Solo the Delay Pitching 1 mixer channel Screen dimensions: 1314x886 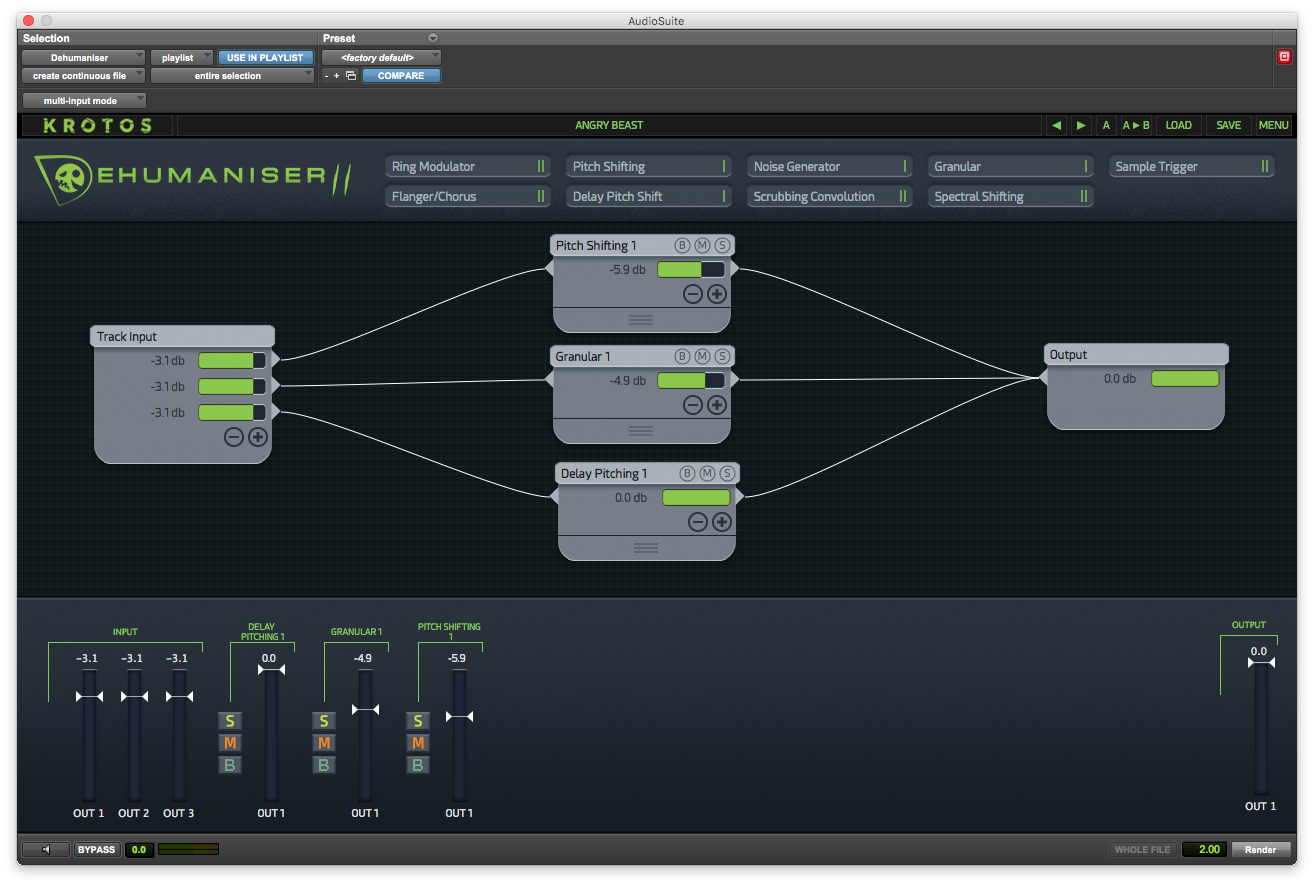click(x=229, y=721)
